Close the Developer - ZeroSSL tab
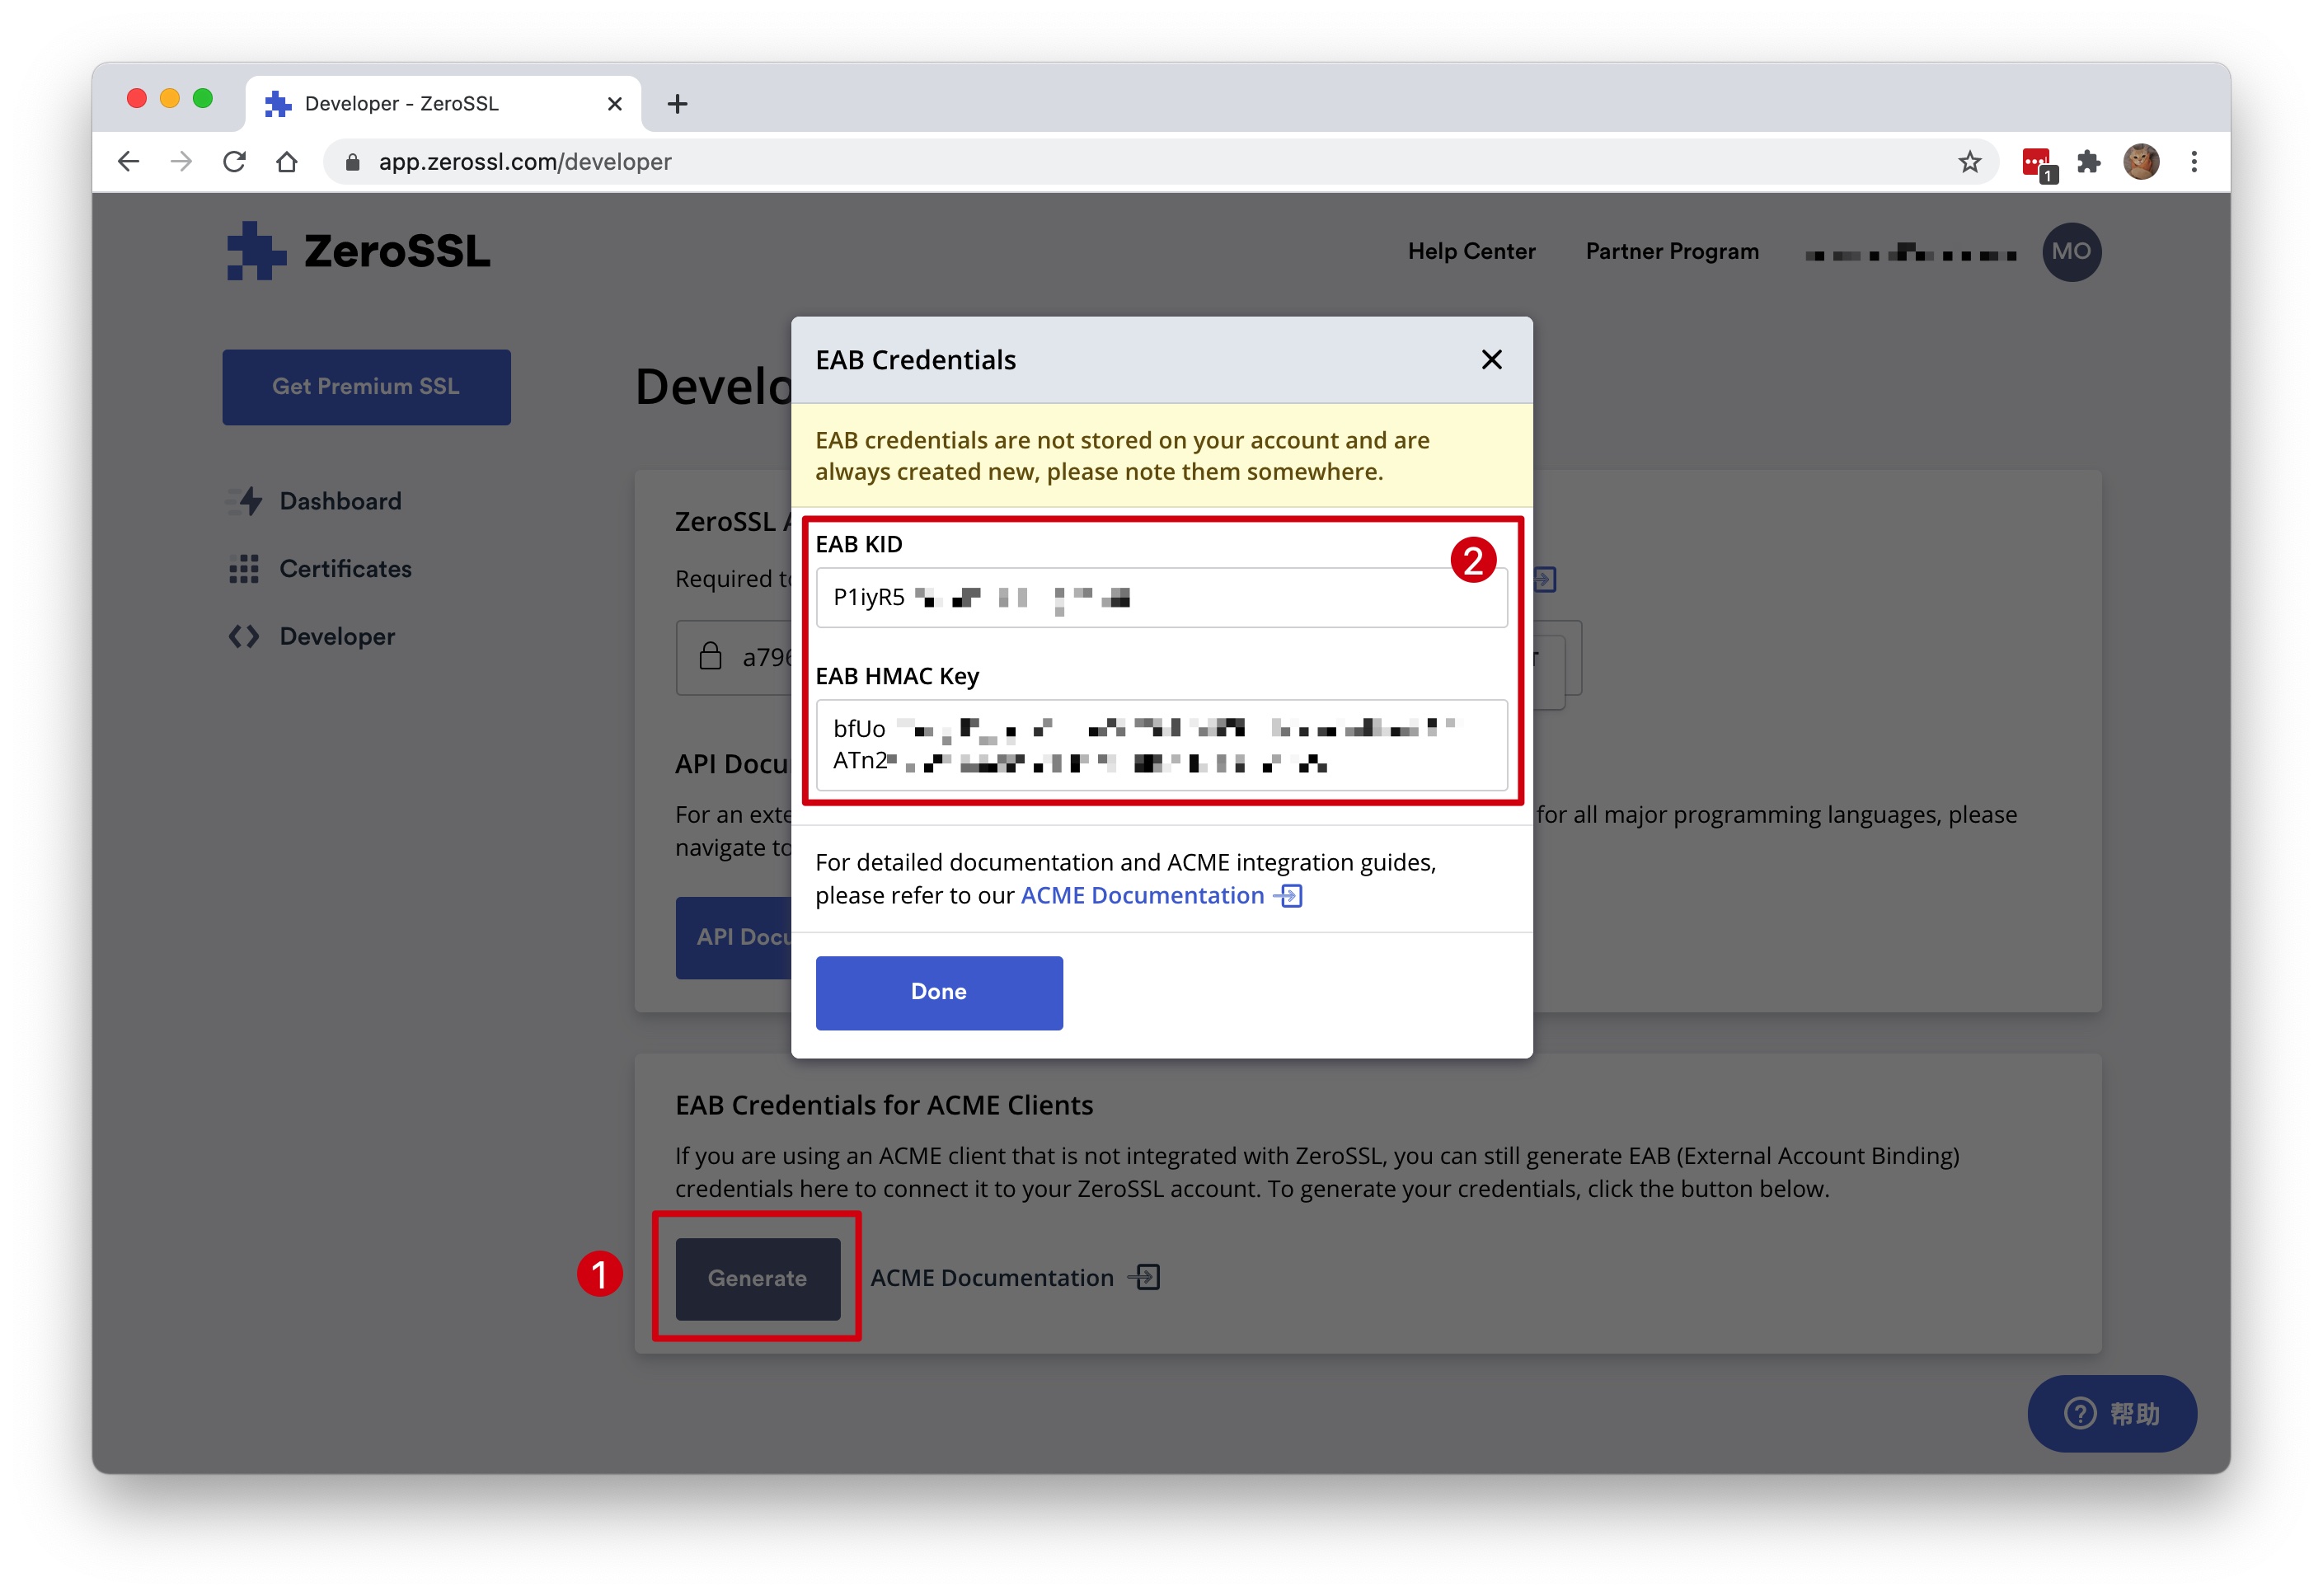The height and width of the screenshot is (1596, 2323). point(614,104)
